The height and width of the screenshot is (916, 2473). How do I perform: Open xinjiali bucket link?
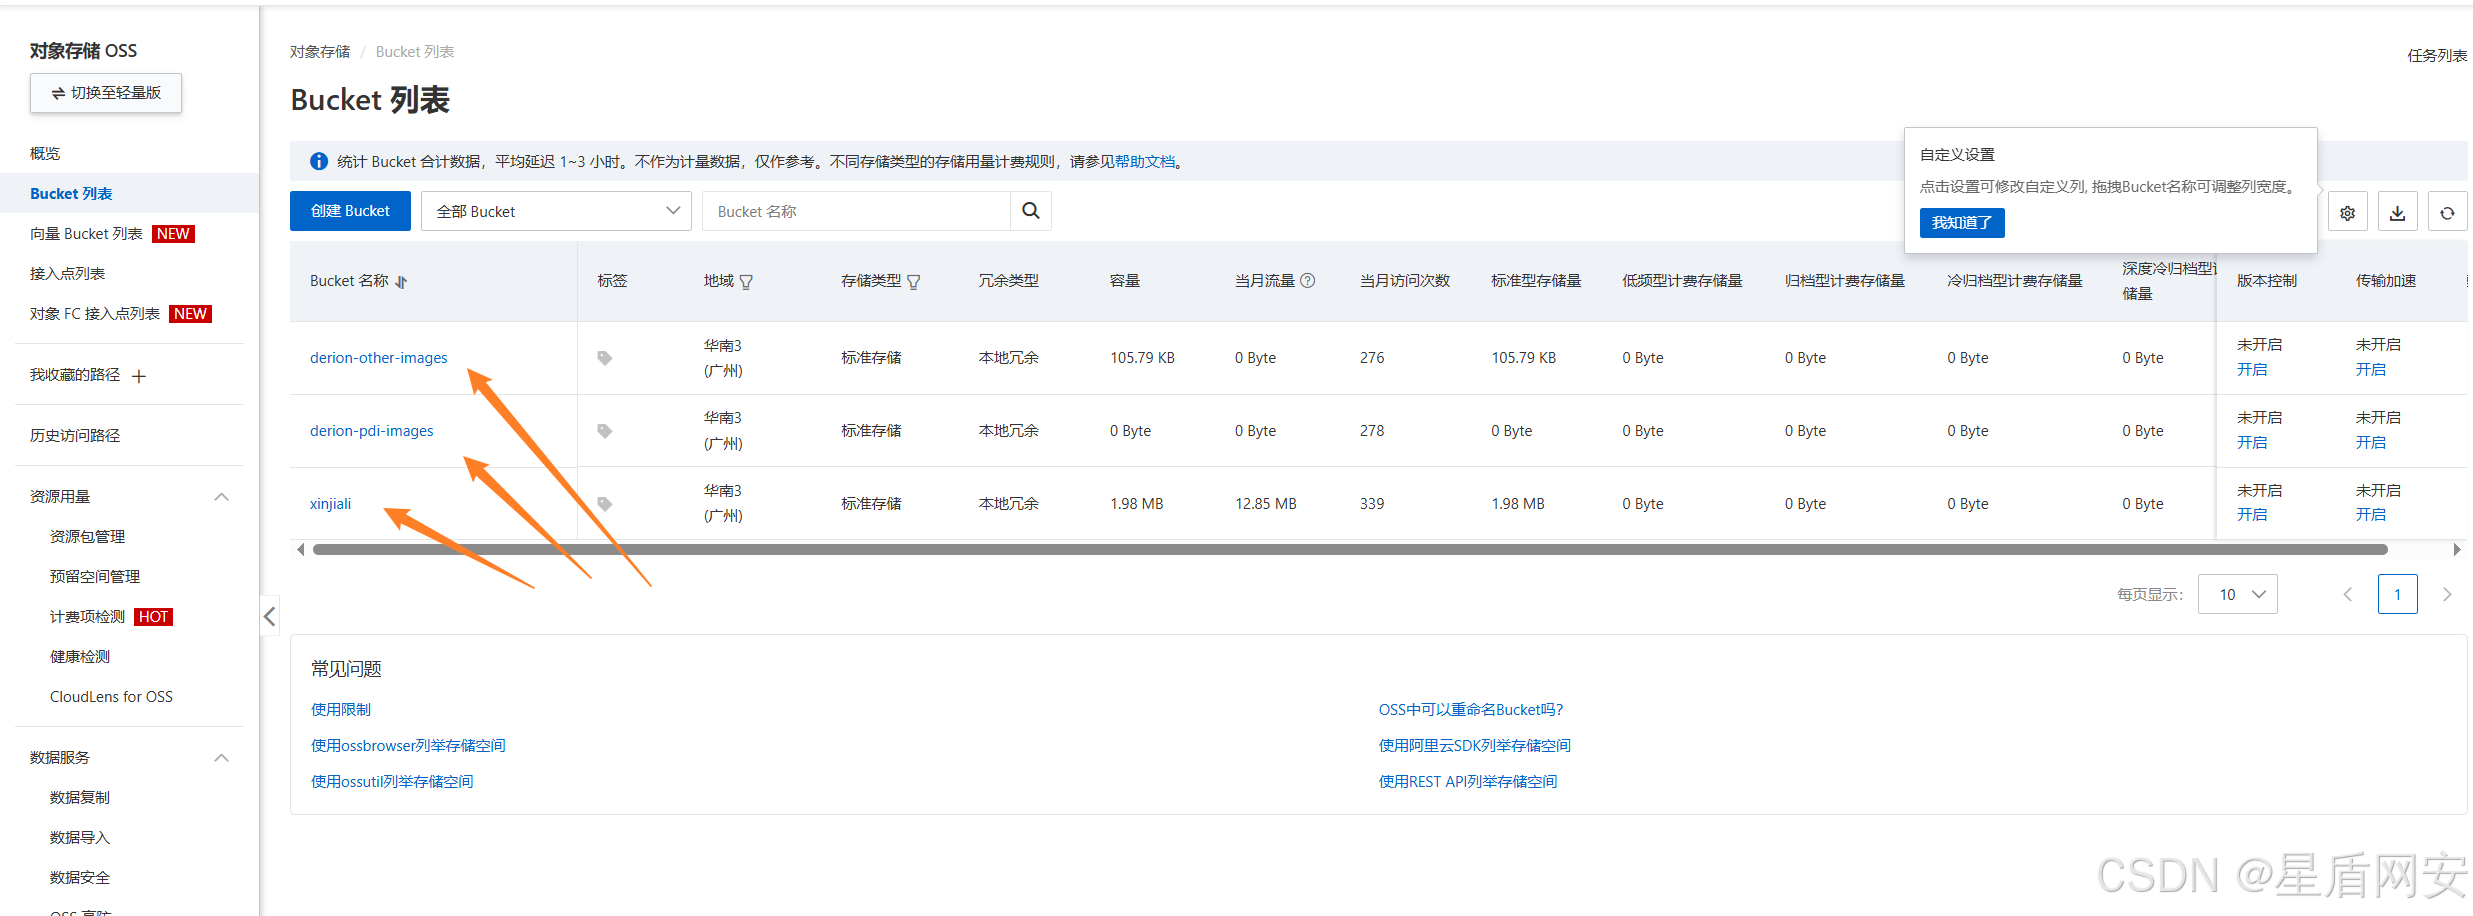330,504
